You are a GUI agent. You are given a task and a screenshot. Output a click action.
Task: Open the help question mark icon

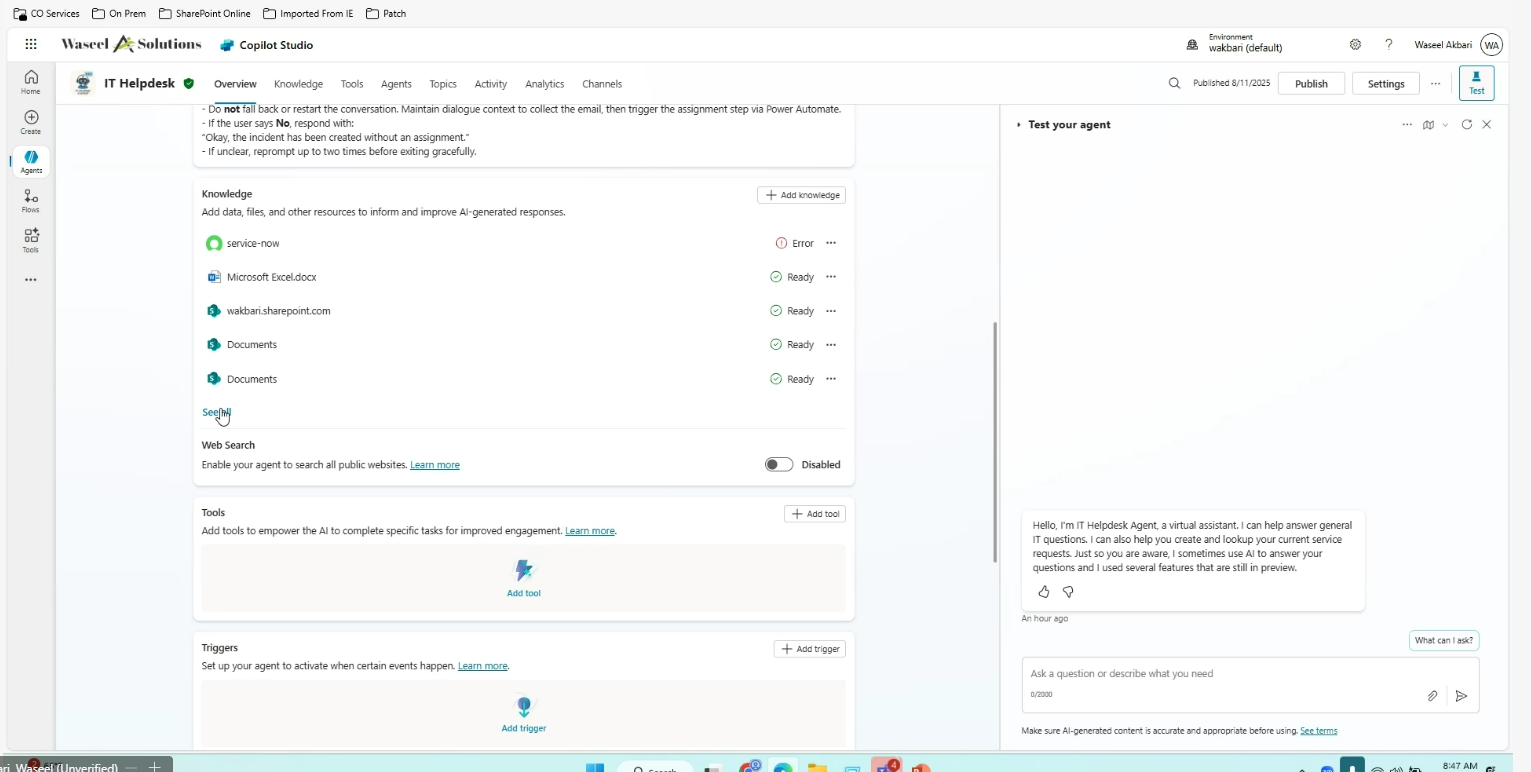pyautogui.click(x=1388, y=45)
